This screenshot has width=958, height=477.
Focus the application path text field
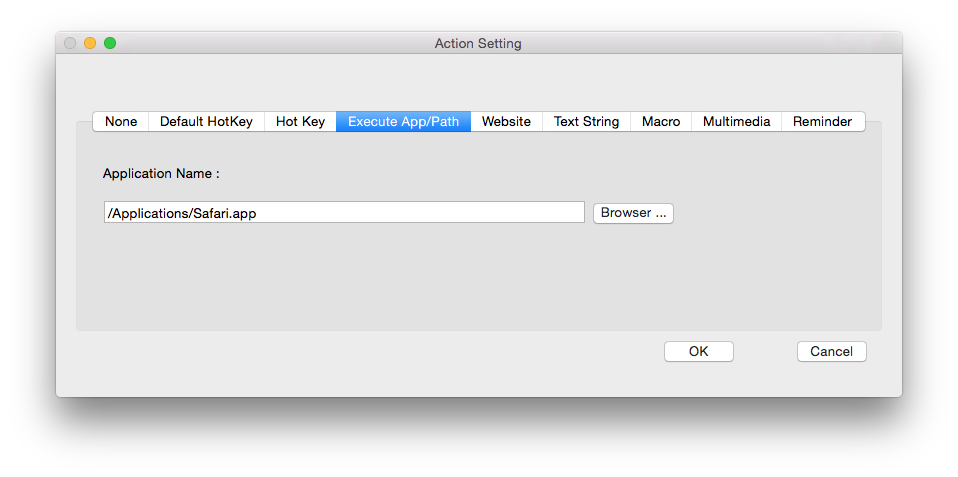pos(343,213)
